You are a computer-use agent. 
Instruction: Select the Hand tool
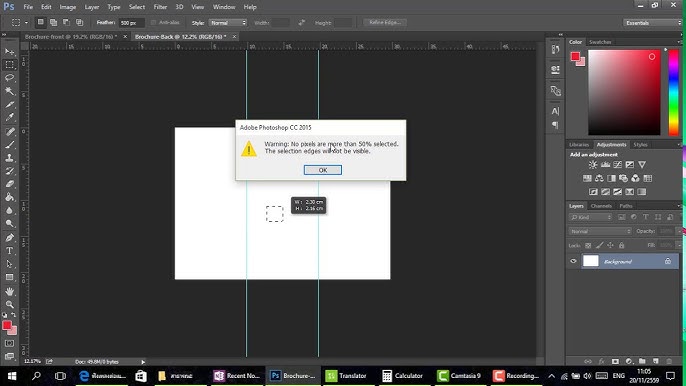click(9, 291)
